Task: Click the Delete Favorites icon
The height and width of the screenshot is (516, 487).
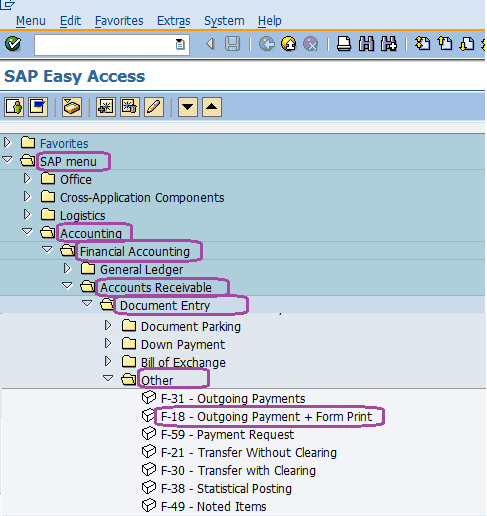Action: point(130,107)
